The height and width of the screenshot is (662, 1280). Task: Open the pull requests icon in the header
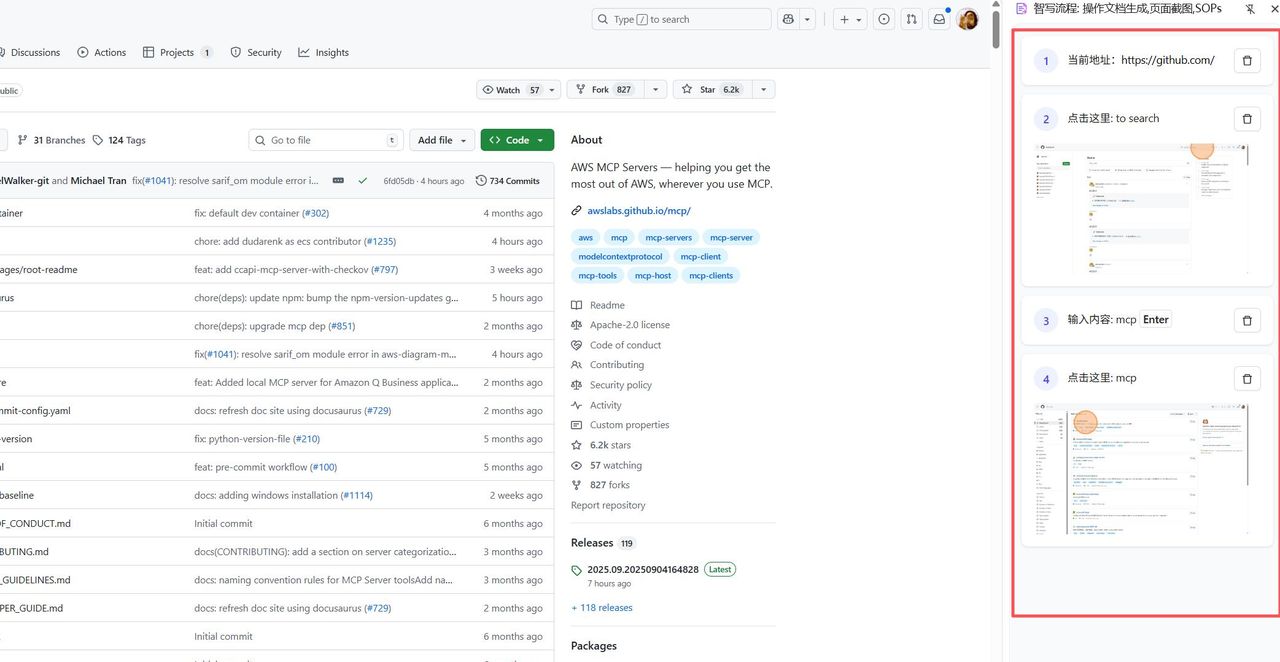[x=911, y=19]
